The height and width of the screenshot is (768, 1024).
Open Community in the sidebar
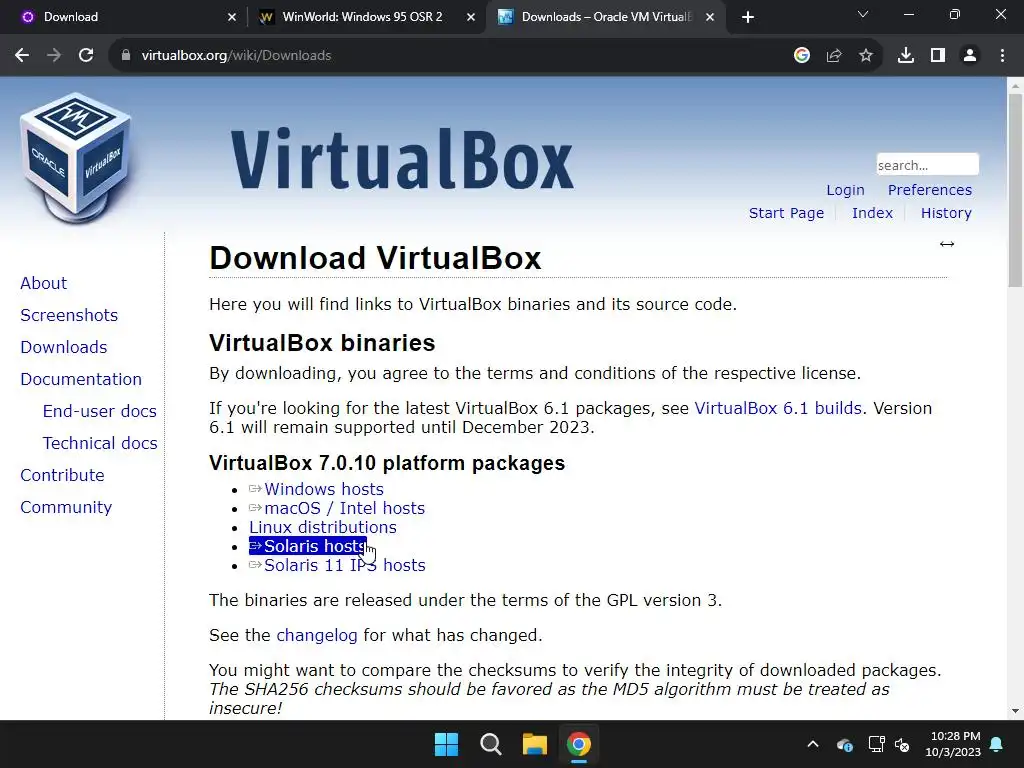point(66,507)
